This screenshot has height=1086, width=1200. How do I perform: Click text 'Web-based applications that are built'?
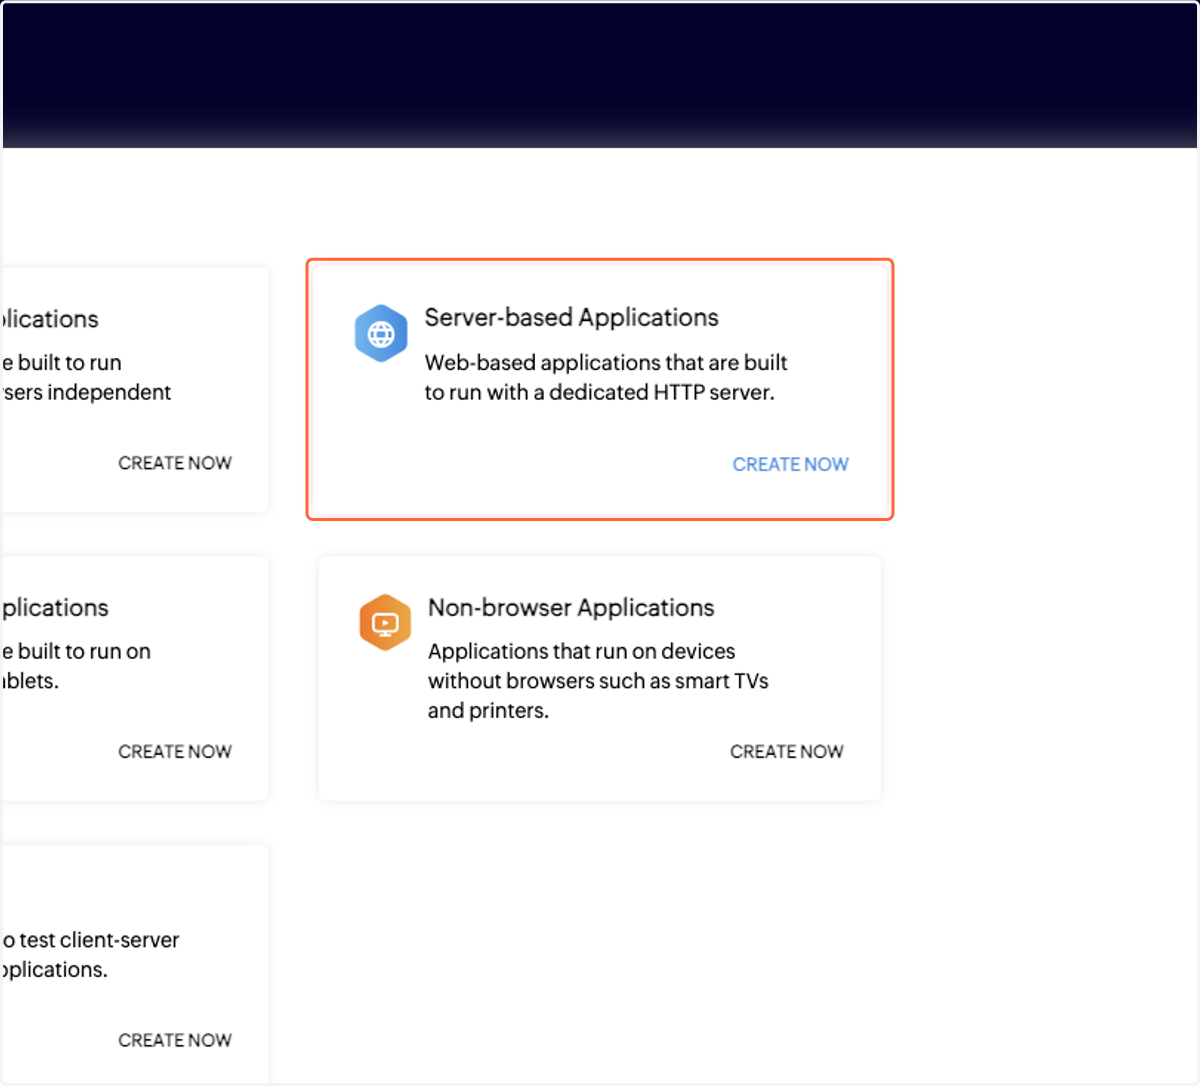[606, 362]
